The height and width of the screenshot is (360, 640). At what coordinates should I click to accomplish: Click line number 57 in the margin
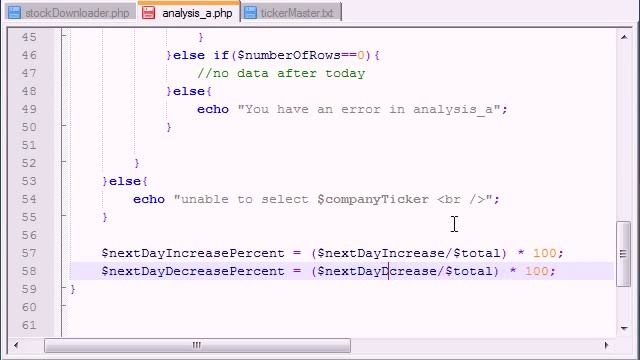29,253
